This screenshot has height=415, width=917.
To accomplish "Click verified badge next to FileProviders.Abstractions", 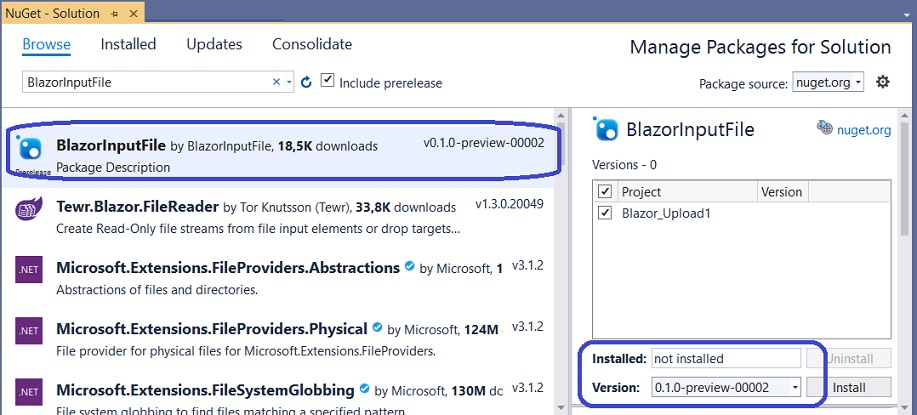I will point(409,267).
